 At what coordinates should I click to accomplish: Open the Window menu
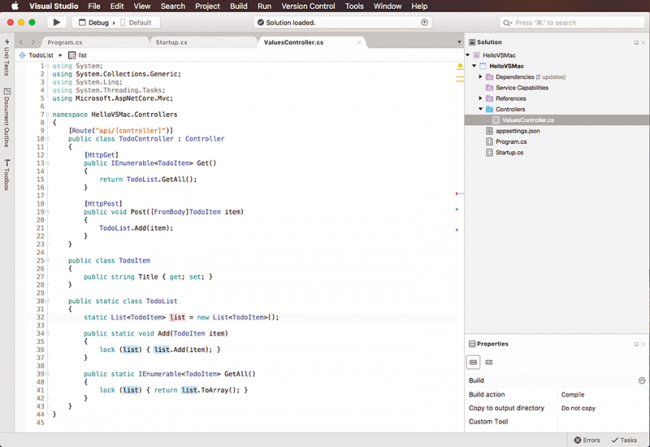pyautogui.click(x=387, y=6)
